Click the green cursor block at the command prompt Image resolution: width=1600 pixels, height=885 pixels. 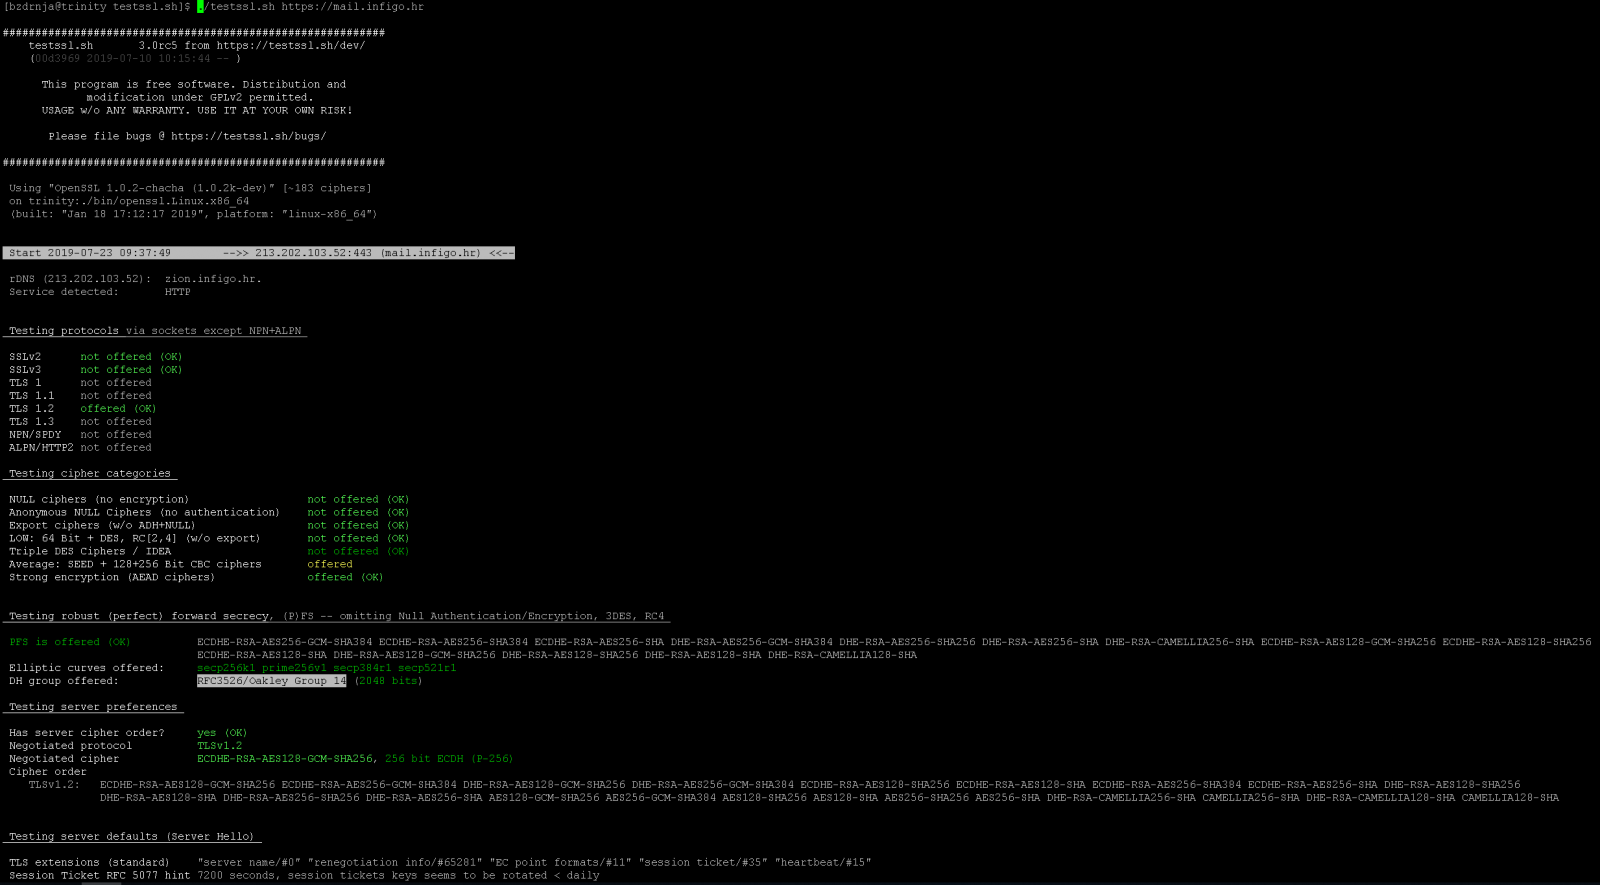200,7
